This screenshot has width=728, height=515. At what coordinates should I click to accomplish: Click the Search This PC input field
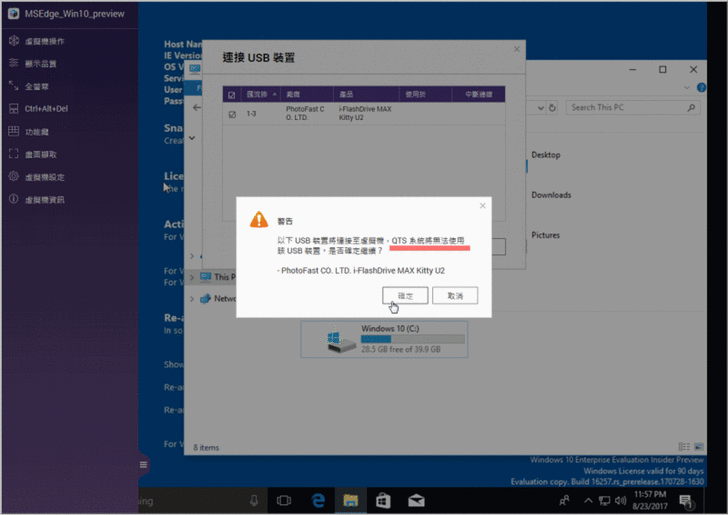tap(633, 108)
